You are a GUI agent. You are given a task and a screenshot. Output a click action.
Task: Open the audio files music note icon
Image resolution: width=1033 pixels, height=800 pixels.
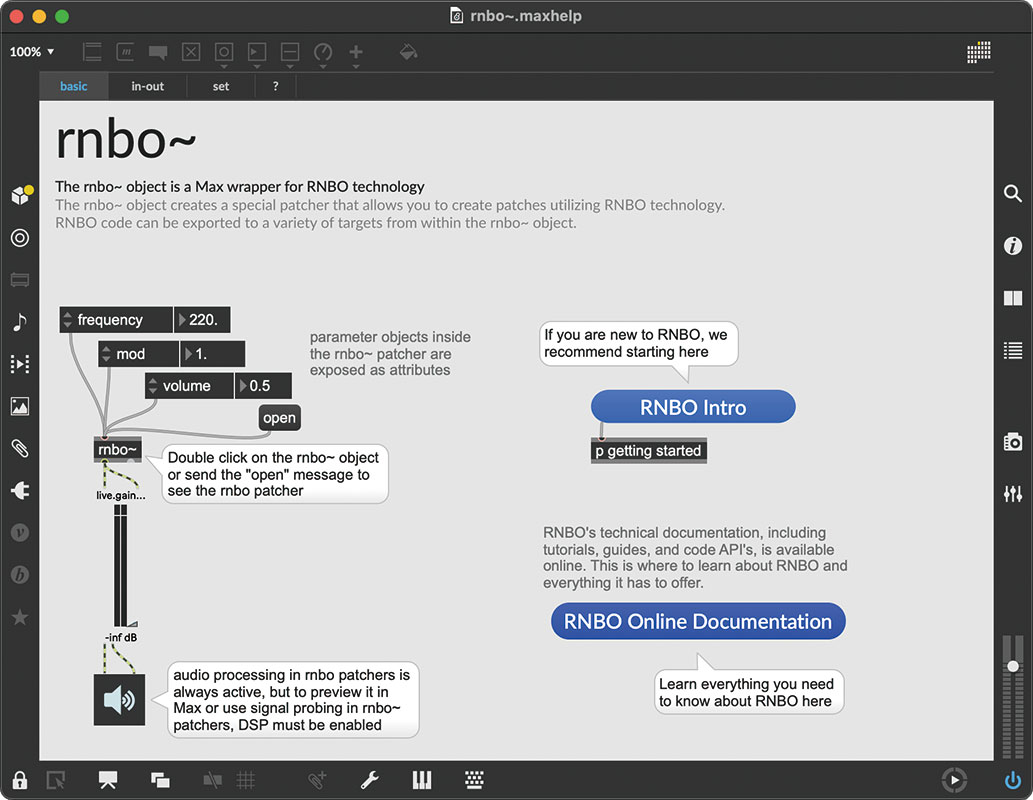pos(20,322)
